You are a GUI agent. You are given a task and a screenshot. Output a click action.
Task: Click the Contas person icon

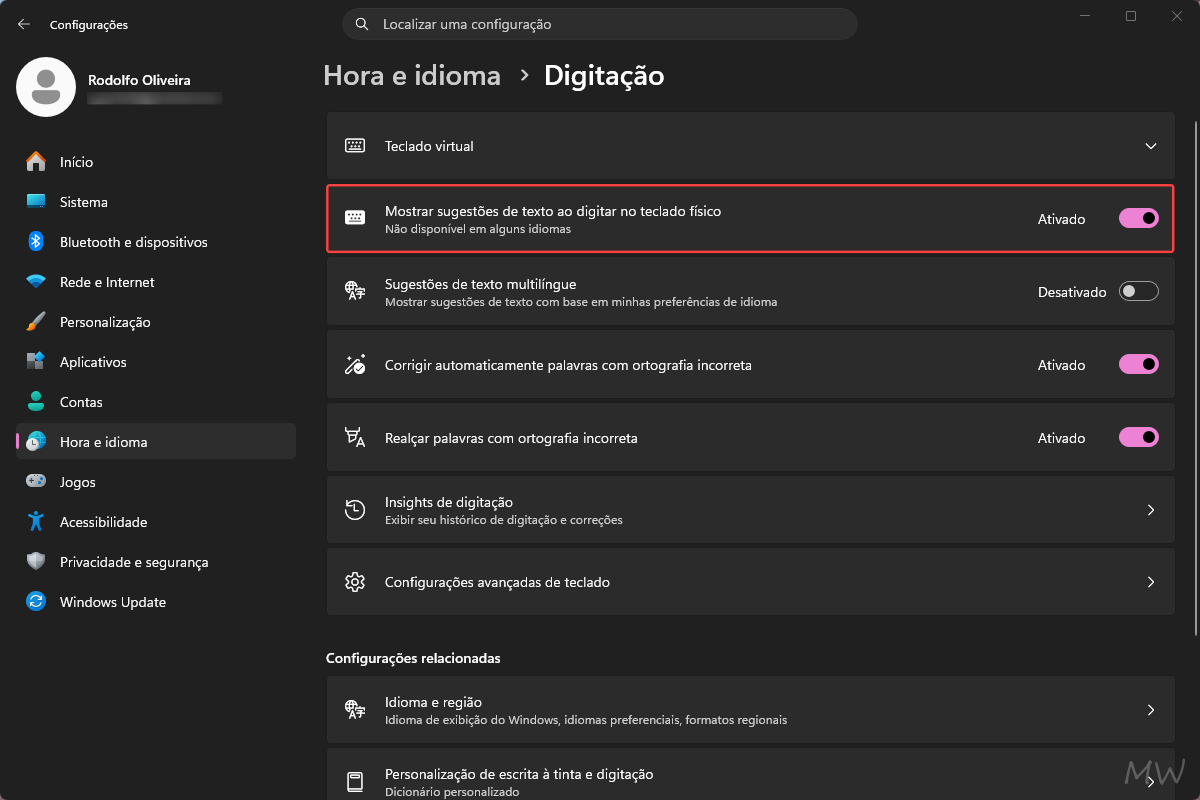click(x=36, y=402)
